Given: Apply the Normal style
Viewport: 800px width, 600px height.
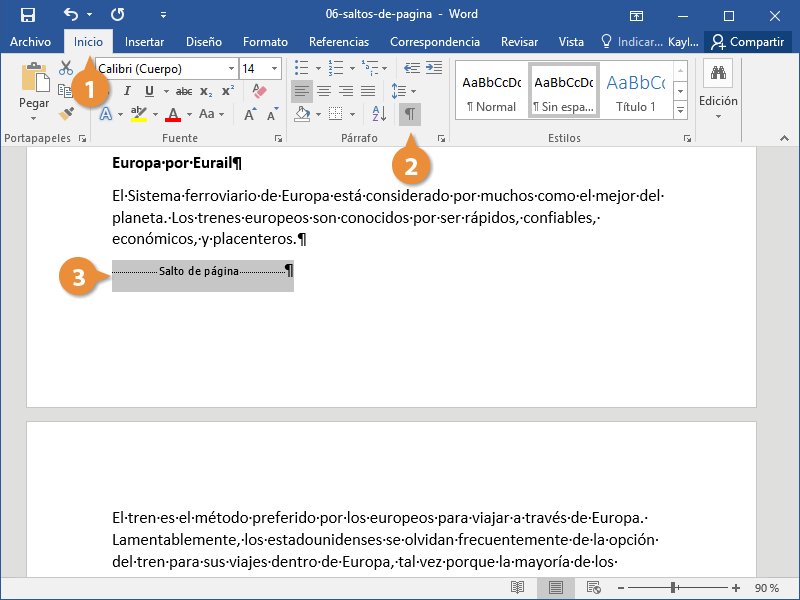Looking at the screenshot, I should (492, 91).
